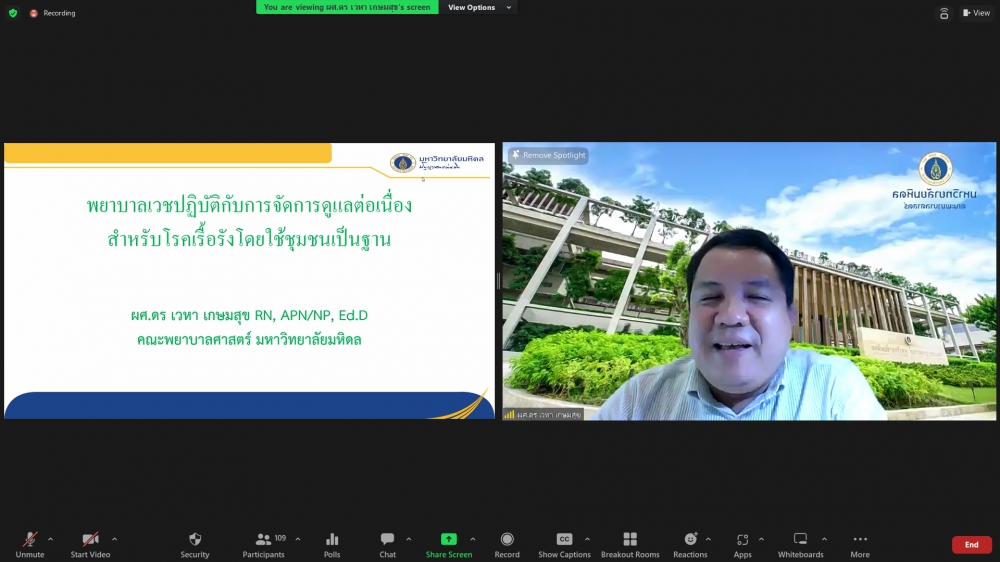
Task: Click the green Share Screen icon
Action: pos(449,540)
